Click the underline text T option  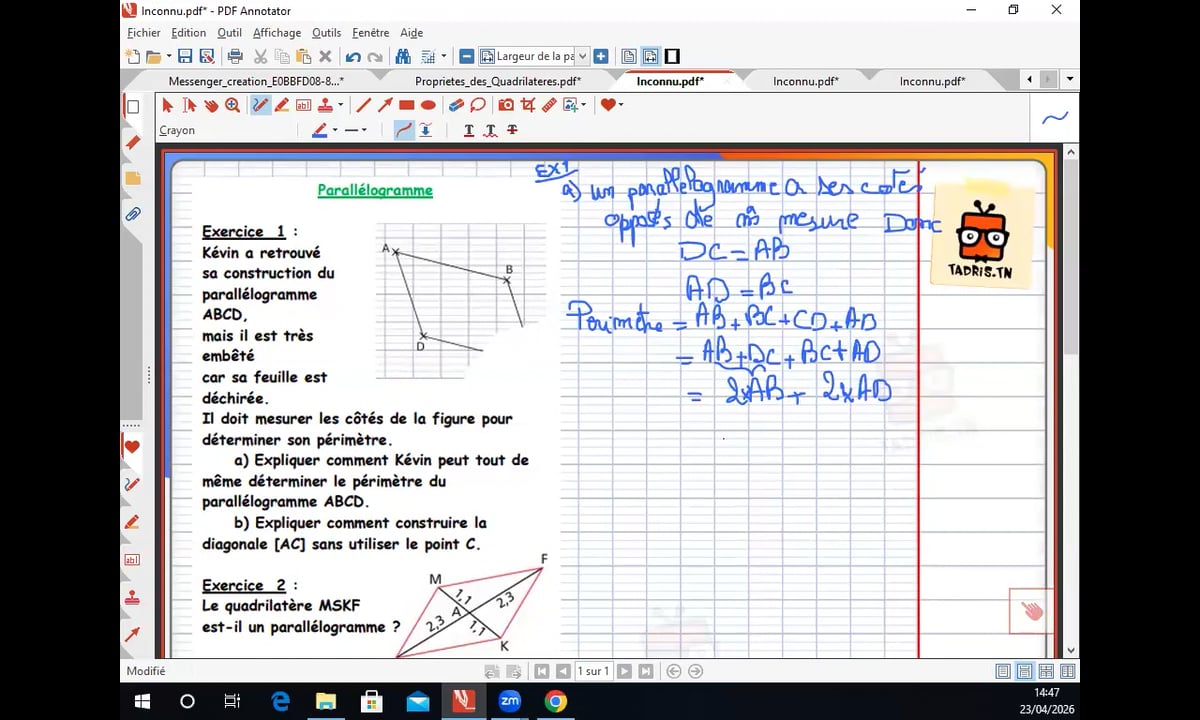tap(469, 130)
